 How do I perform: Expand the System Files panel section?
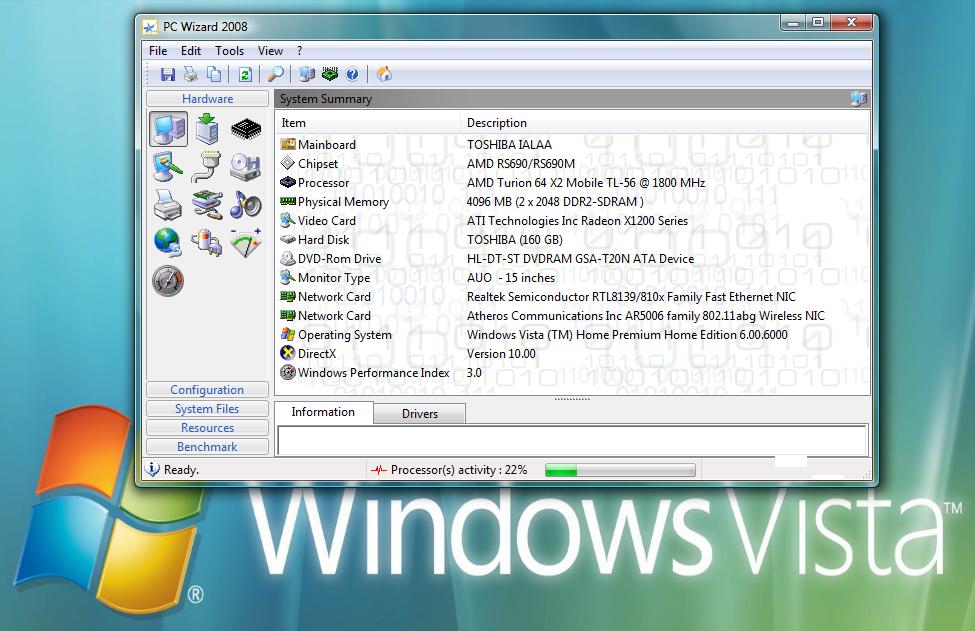tap(207, 409)
